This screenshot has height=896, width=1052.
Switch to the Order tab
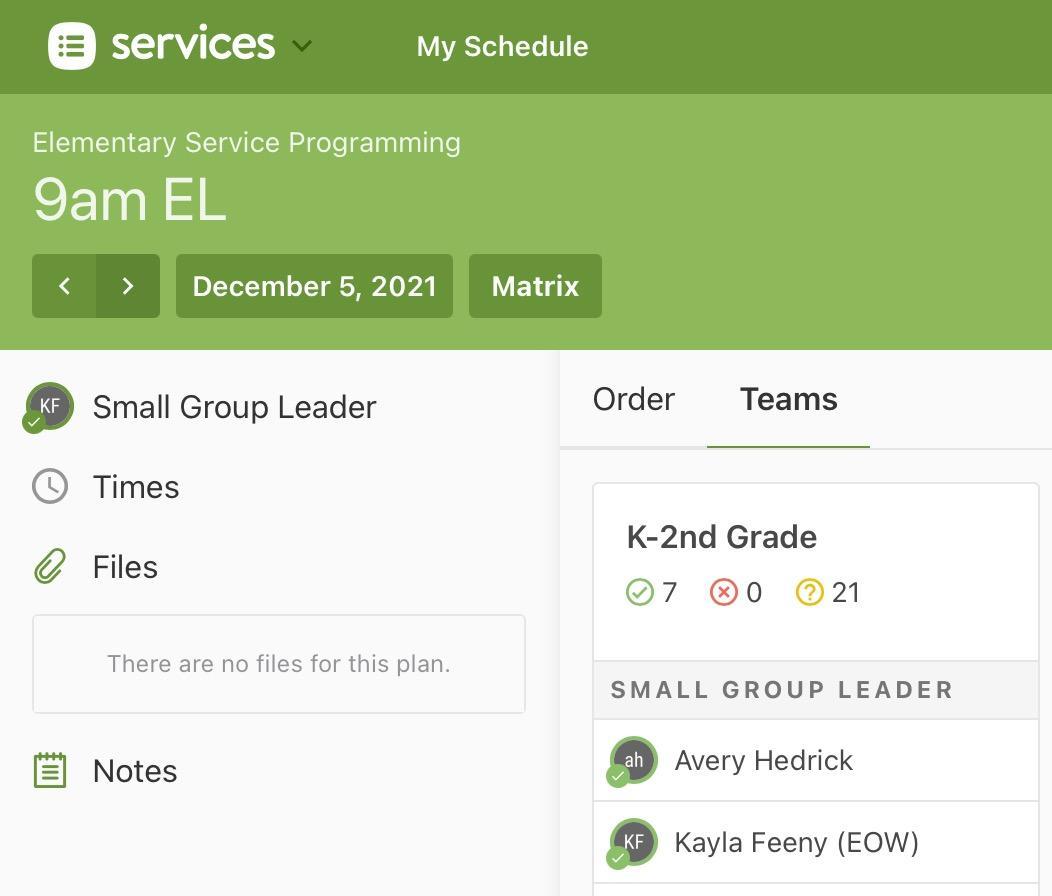tap(633, 399)
